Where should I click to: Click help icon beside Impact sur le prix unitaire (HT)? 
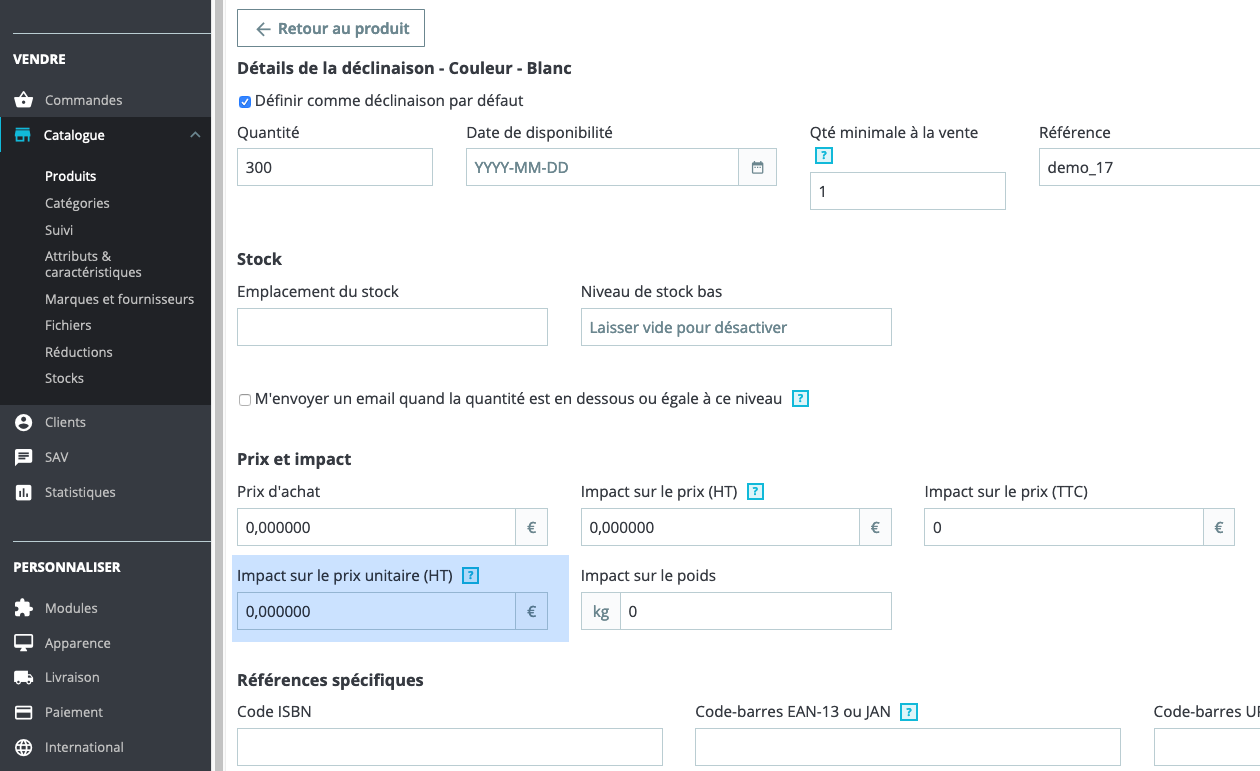click(x=471, y=575)
